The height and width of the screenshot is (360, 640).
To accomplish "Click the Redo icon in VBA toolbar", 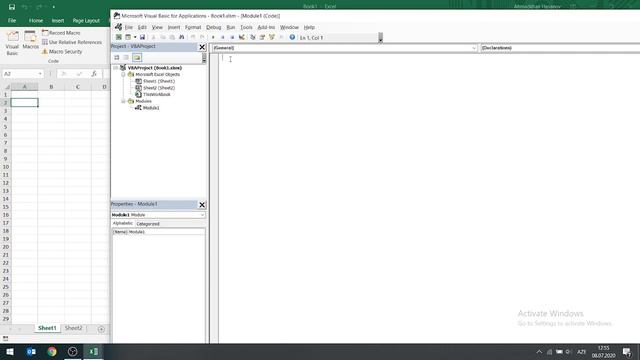I will 202,37.
